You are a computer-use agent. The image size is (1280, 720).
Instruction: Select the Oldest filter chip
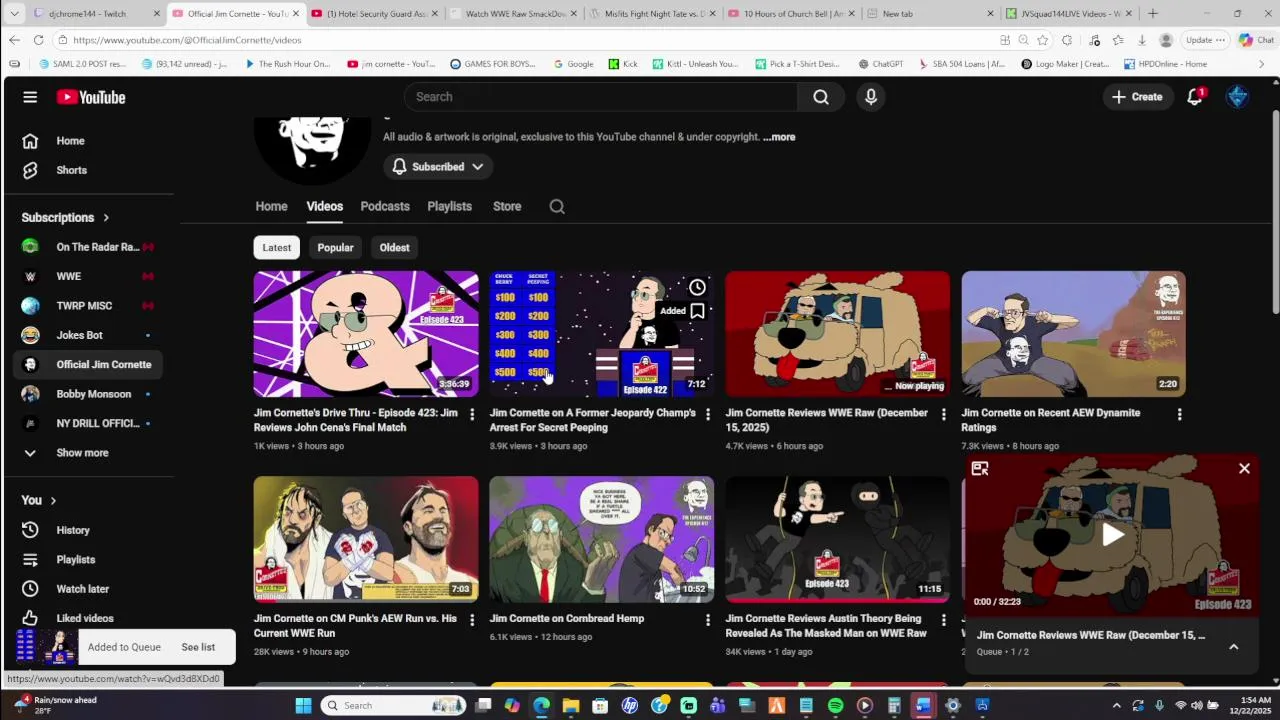pos(394,248)
